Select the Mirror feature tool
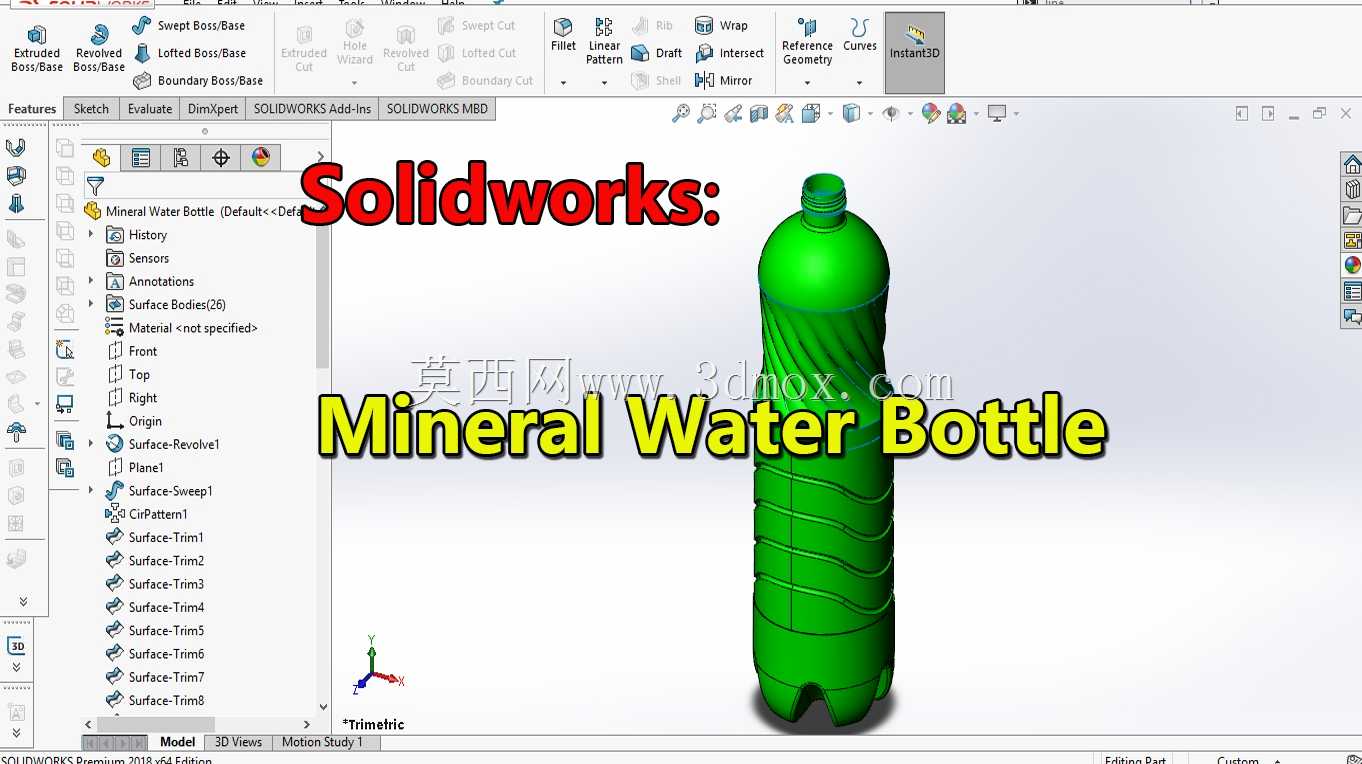The height and width of the screenshot is (764, 1362). click(723, 81)
